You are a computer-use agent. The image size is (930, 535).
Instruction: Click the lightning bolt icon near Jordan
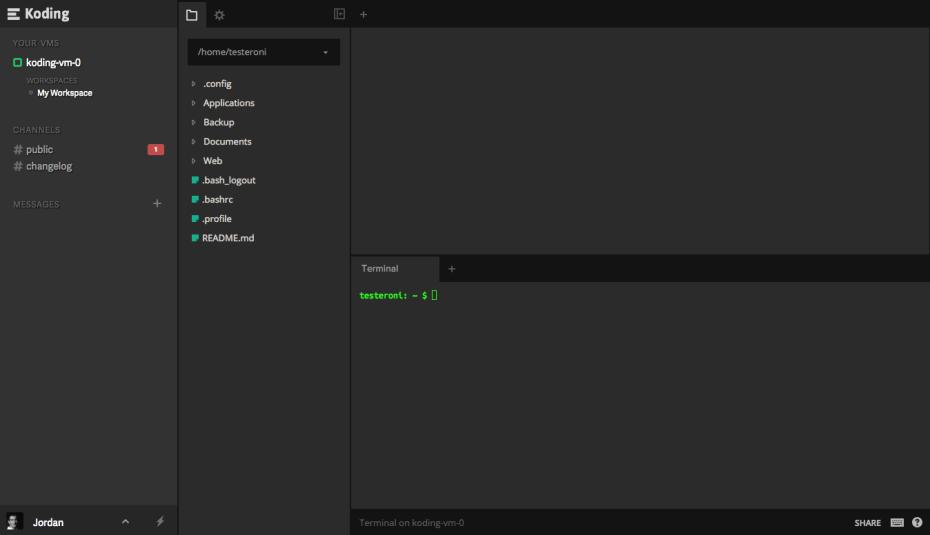160,521
